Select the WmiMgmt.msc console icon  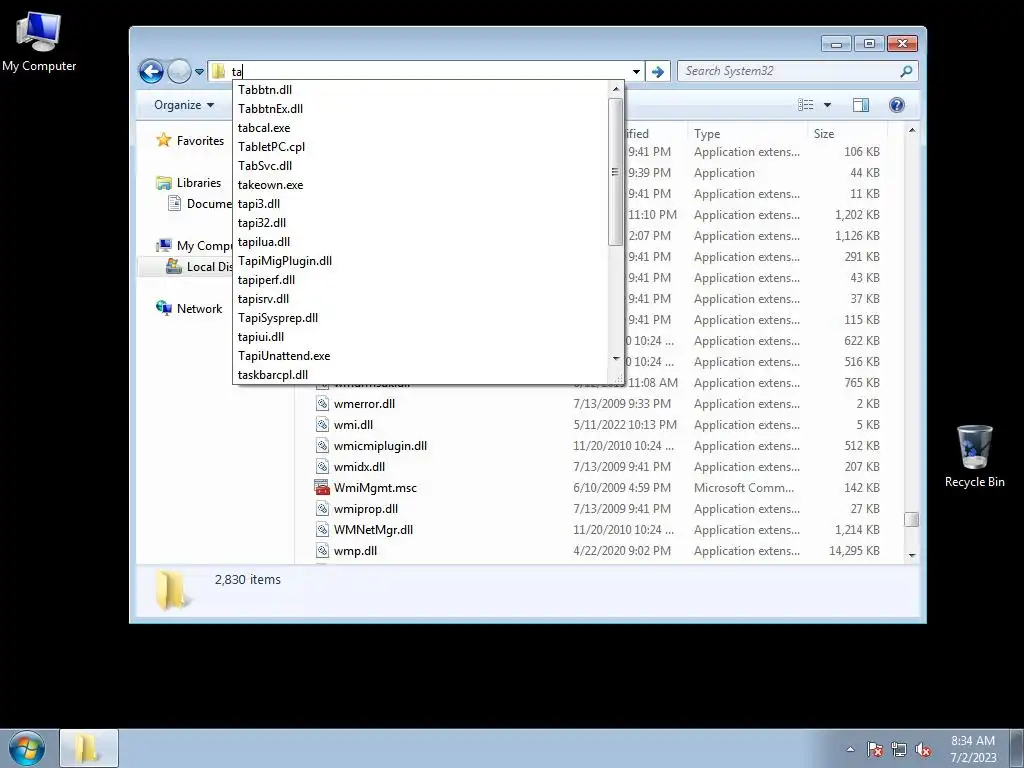322,488
